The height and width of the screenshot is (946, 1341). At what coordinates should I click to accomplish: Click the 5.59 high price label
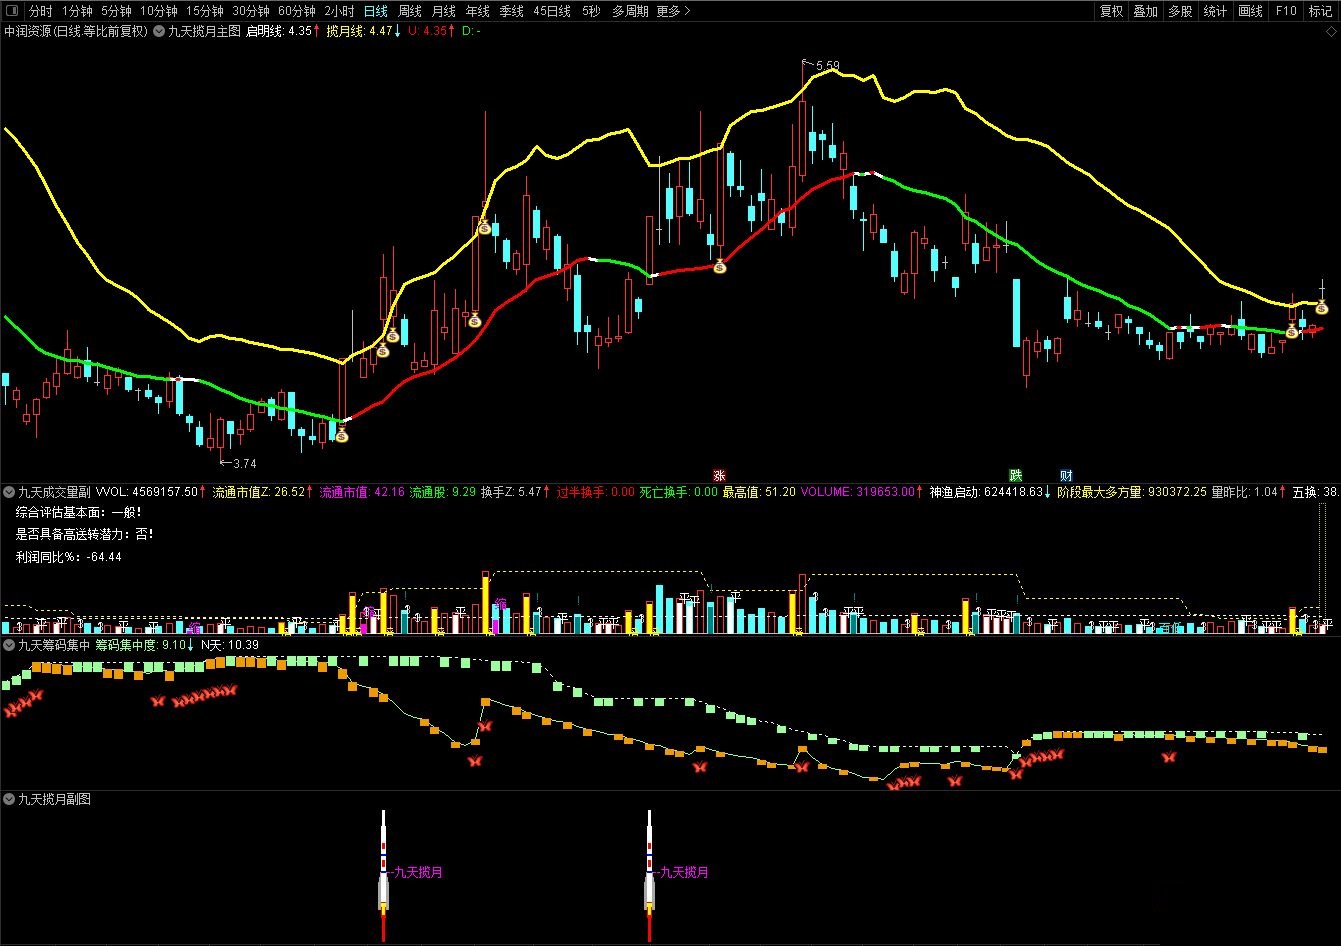point(827,66)
